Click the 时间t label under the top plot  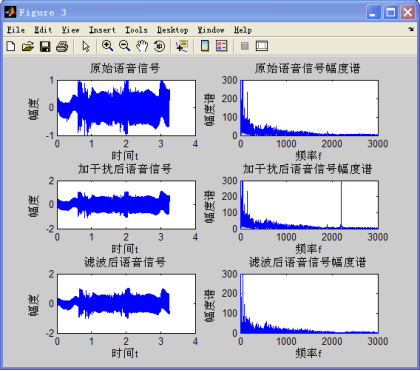point(125,156)
